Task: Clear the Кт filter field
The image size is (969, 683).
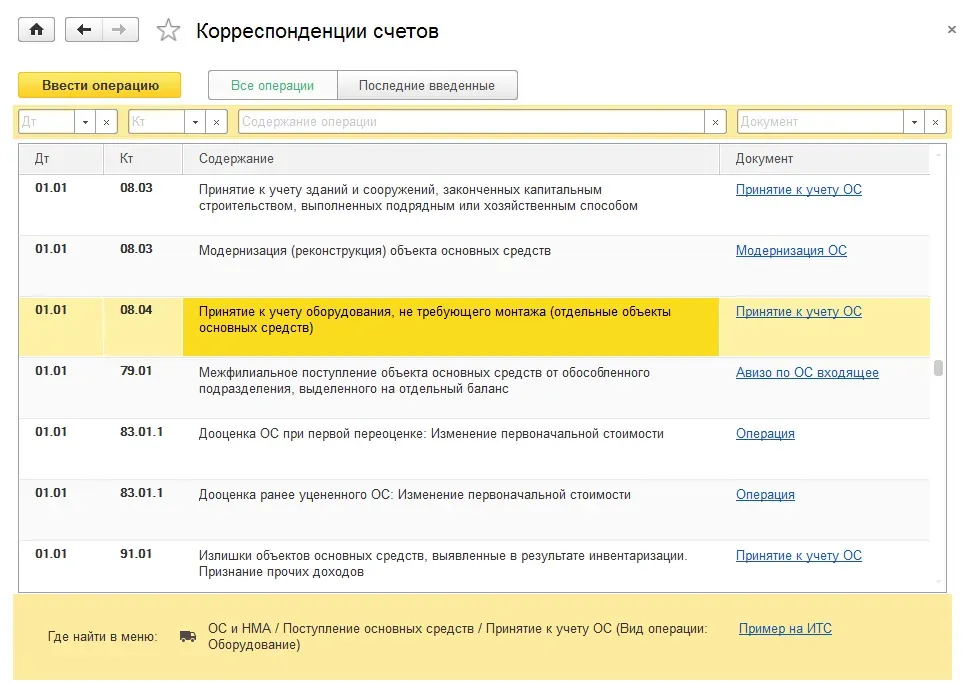Action: [216, 120]
